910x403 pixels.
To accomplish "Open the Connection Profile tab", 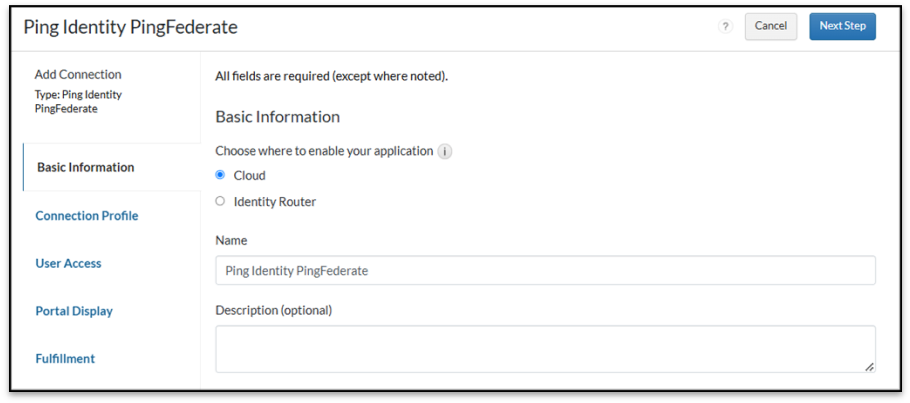I will coord(87,216).
